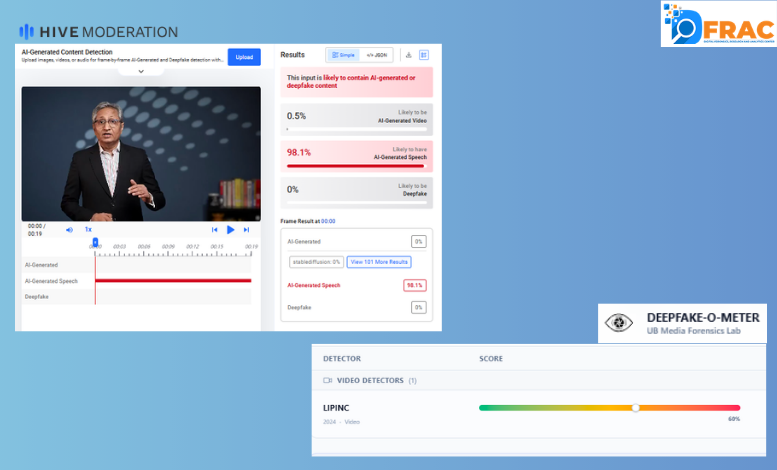Click the Video Detectors camera icon
Image resolution: width=777 pixels, height=470 pixels.
[x=328, y=380]
